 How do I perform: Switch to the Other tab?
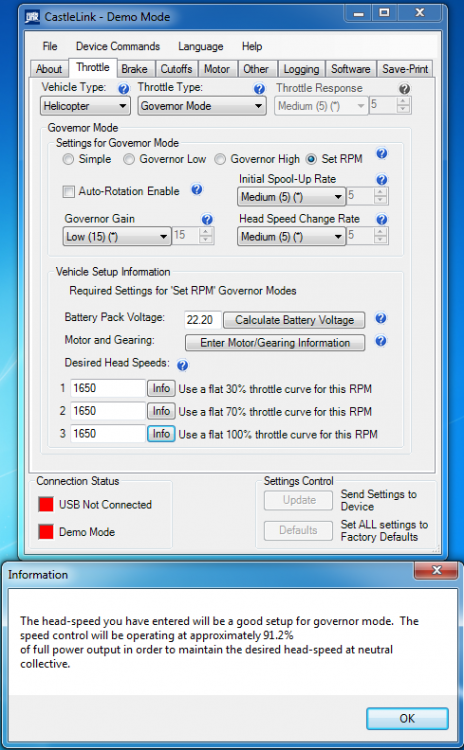click(256, 69)
